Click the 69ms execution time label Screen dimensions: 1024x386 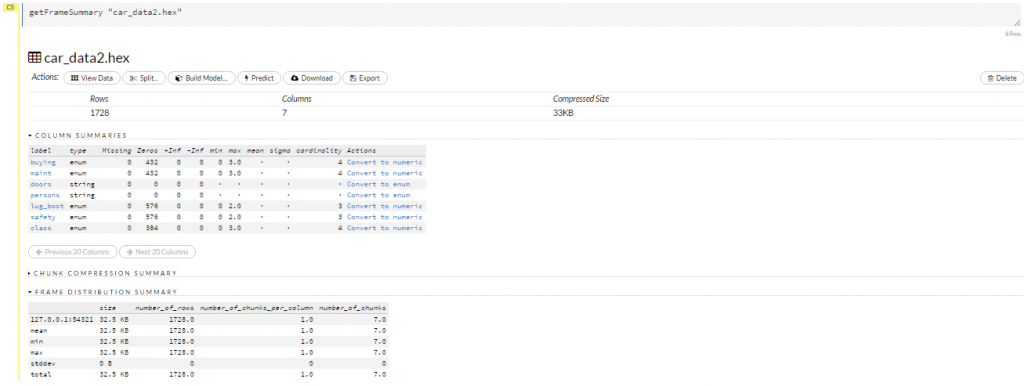tap(1012, 33)
